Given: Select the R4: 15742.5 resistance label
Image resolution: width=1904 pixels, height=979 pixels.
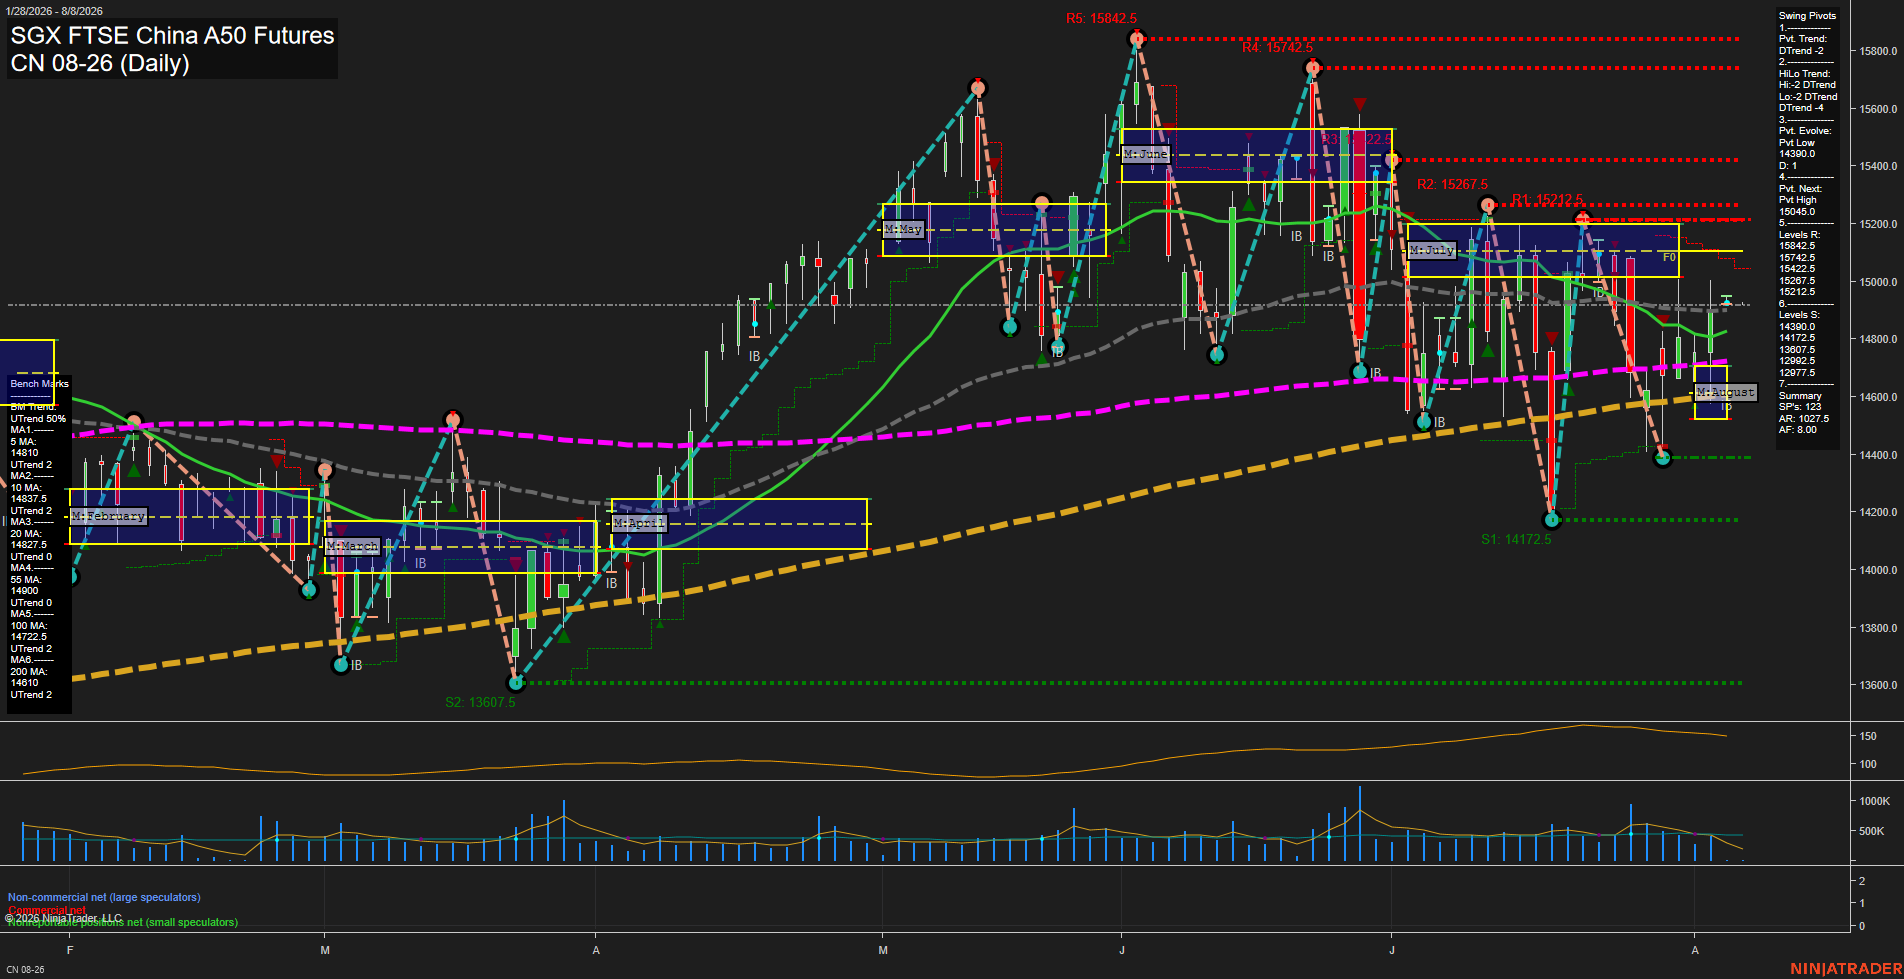Looking at the screenshot, I should (x=1277, y=47).
